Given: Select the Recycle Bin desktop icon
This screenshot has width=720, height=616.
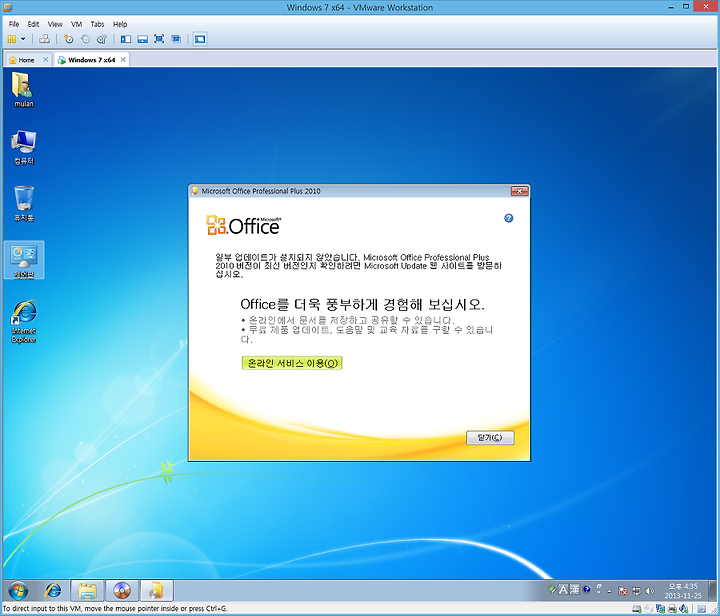Looking at the screenshot, I should 23,204.
